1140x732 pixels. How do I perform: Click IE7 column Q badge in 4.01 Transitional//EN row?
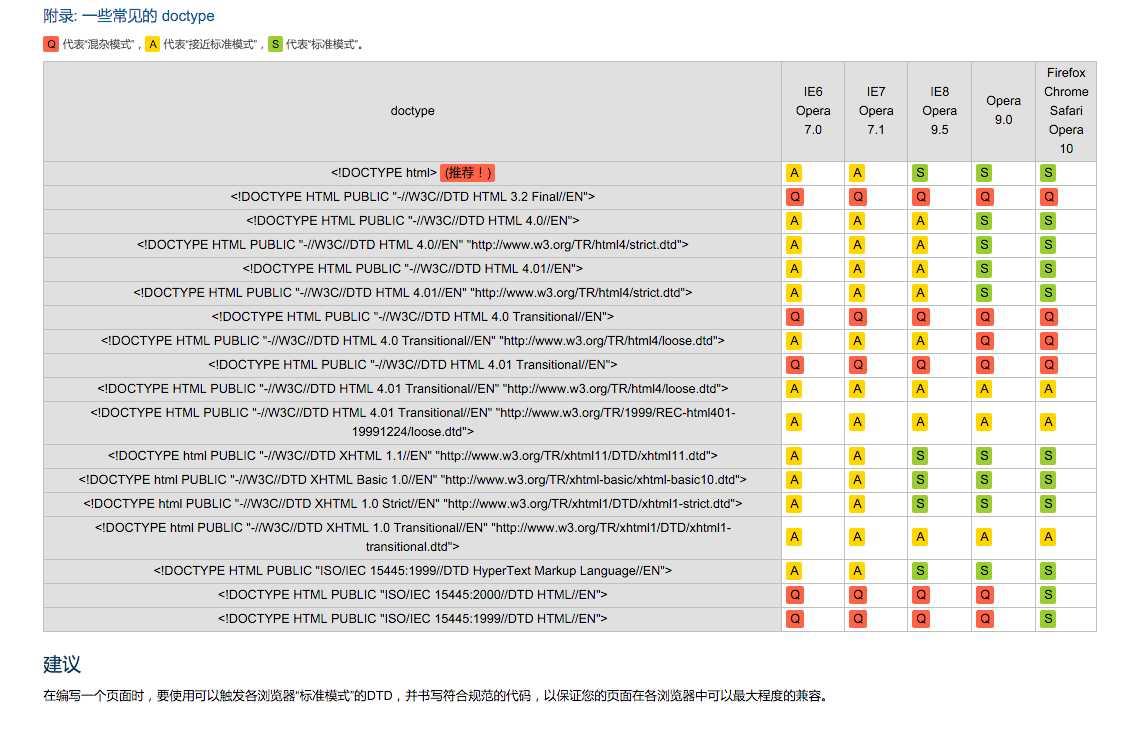point(858,365)
